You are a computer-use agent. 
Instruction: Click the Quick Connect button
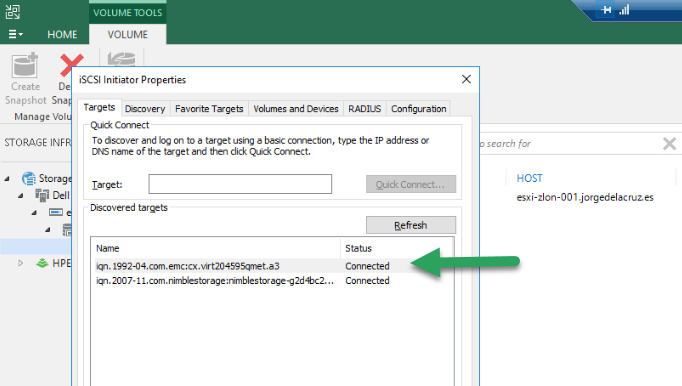click(411, 184)
